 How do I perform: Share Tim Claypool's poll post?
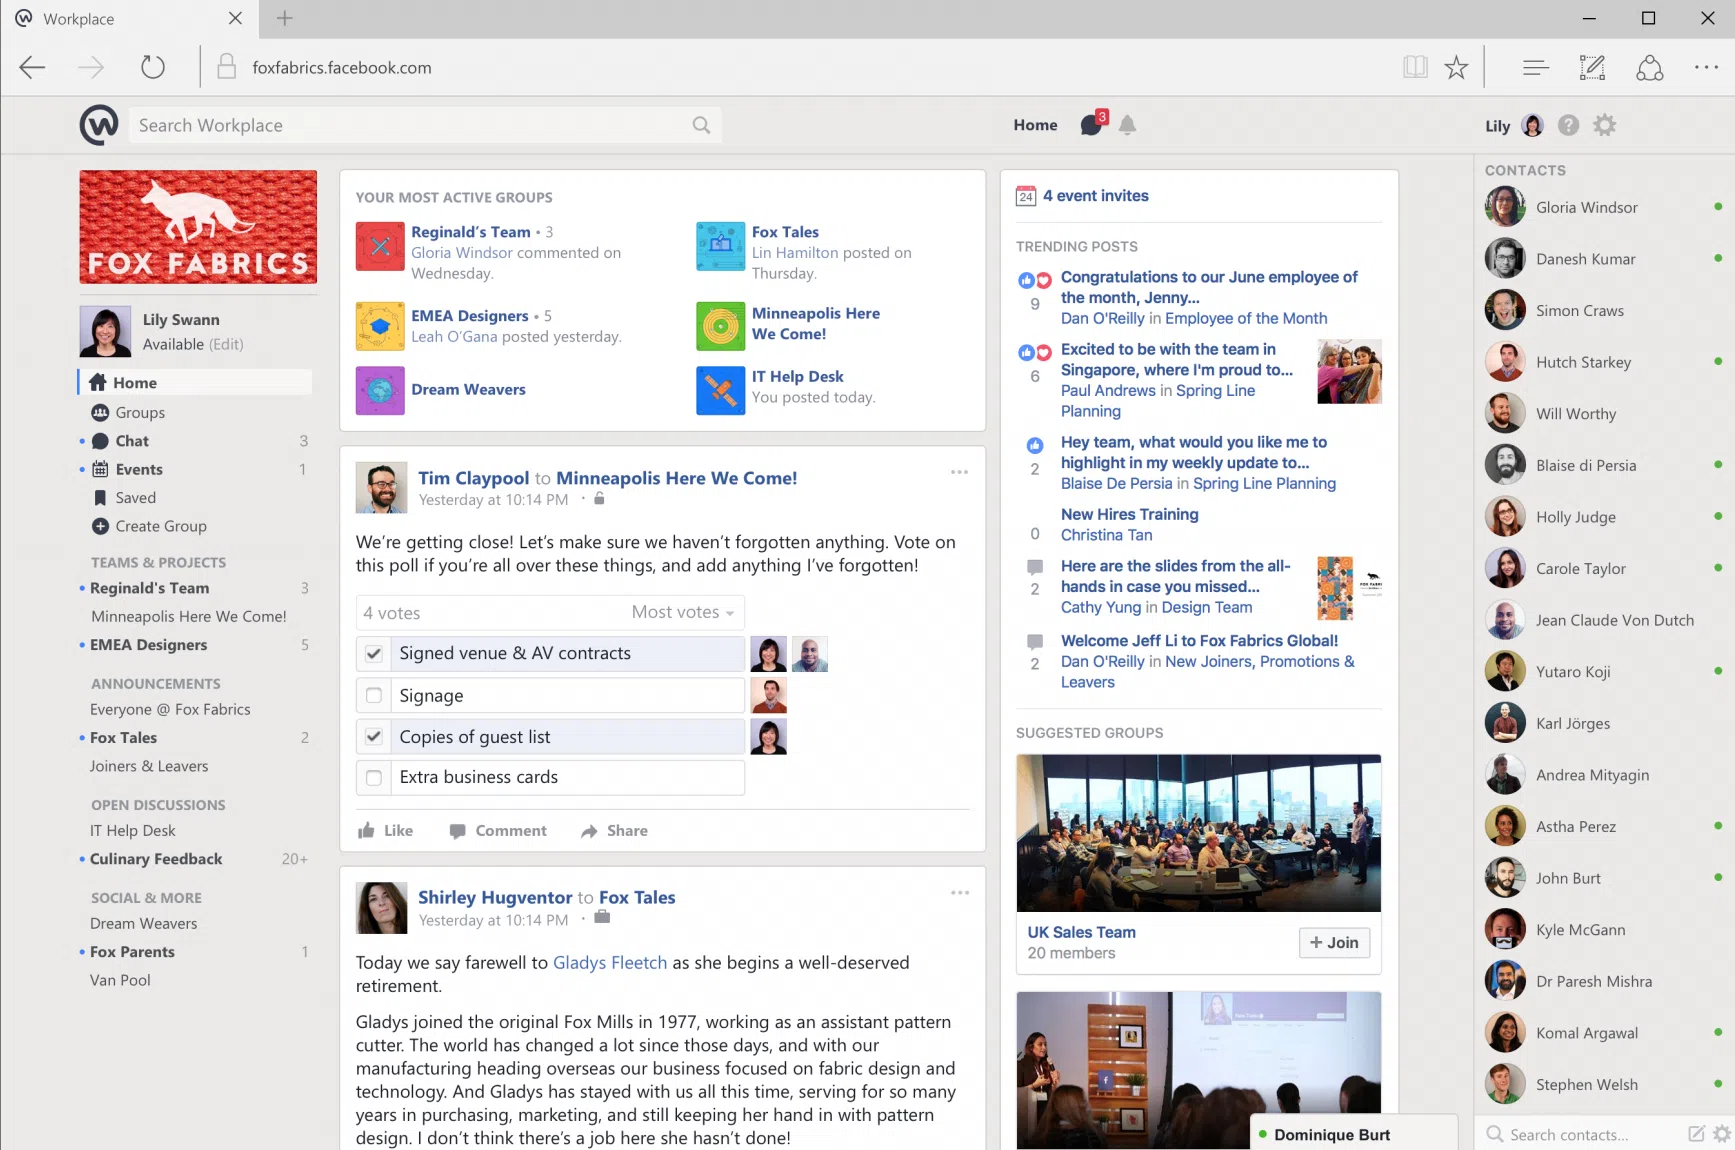click(x=614, y=830)
